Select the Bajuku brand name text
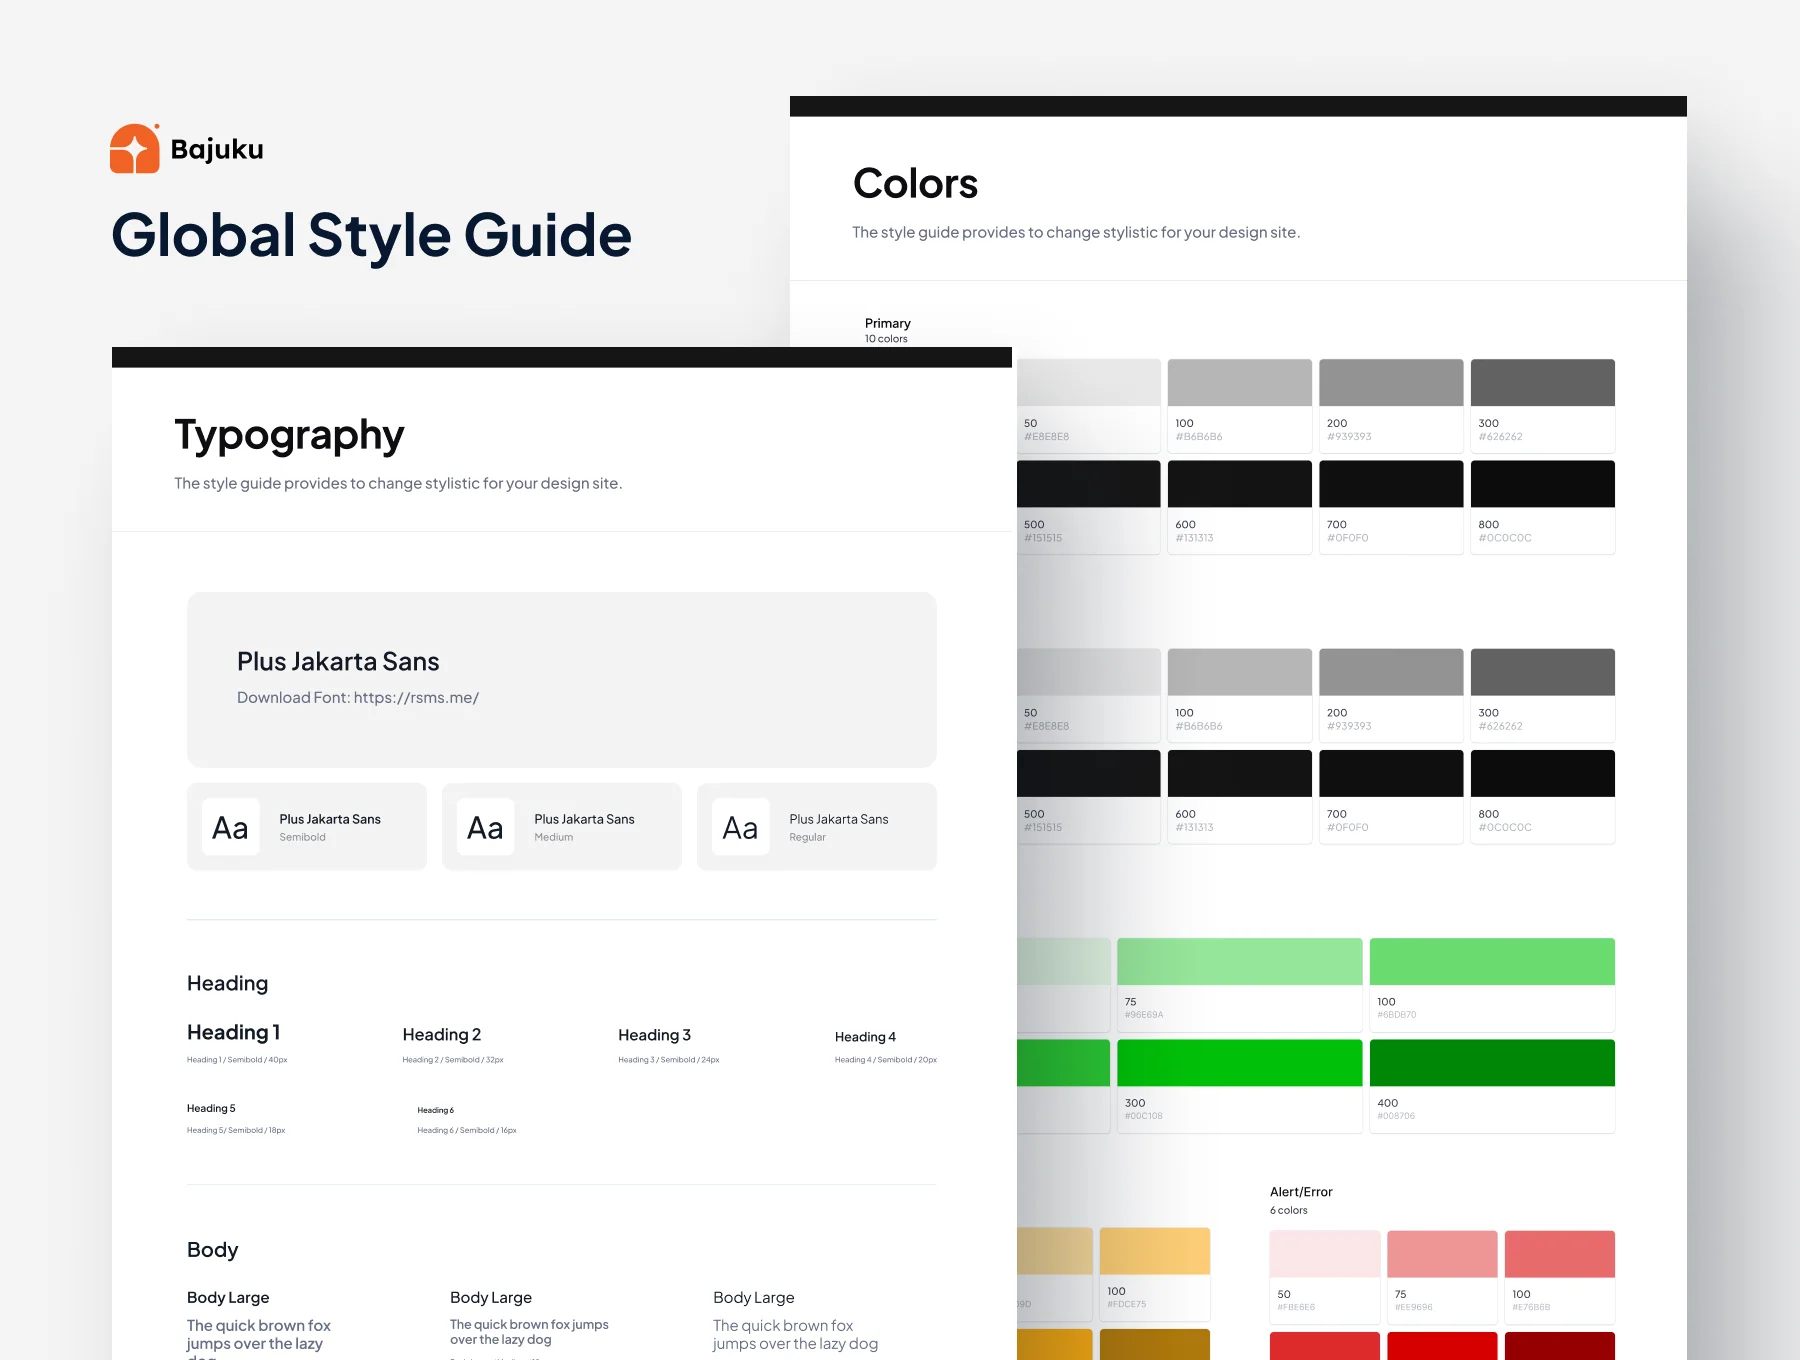The image size is (1800, 1360). pyautogui.click(x=217, y=149)
